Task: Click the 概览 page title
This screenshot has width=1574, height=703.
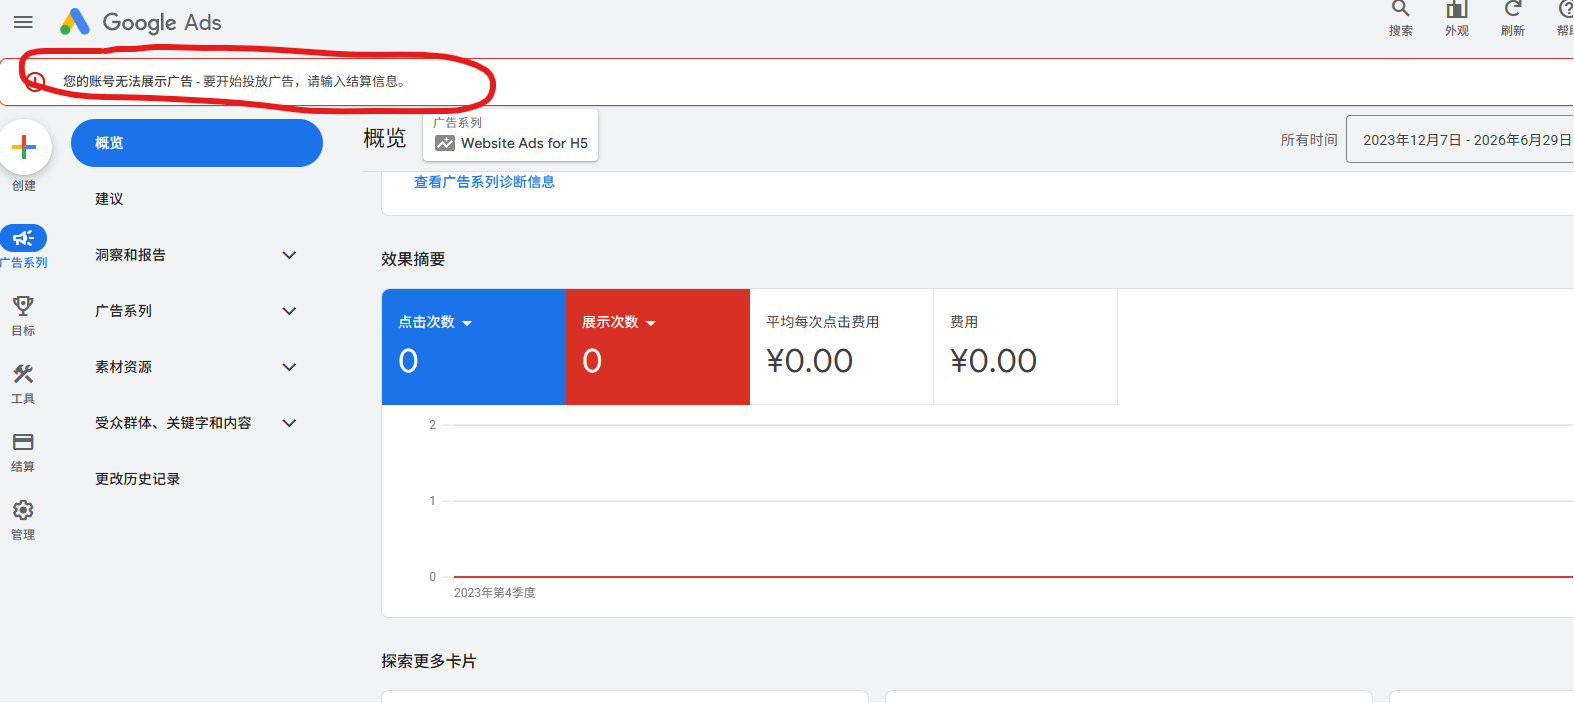Action: click(x=385, y=138)
